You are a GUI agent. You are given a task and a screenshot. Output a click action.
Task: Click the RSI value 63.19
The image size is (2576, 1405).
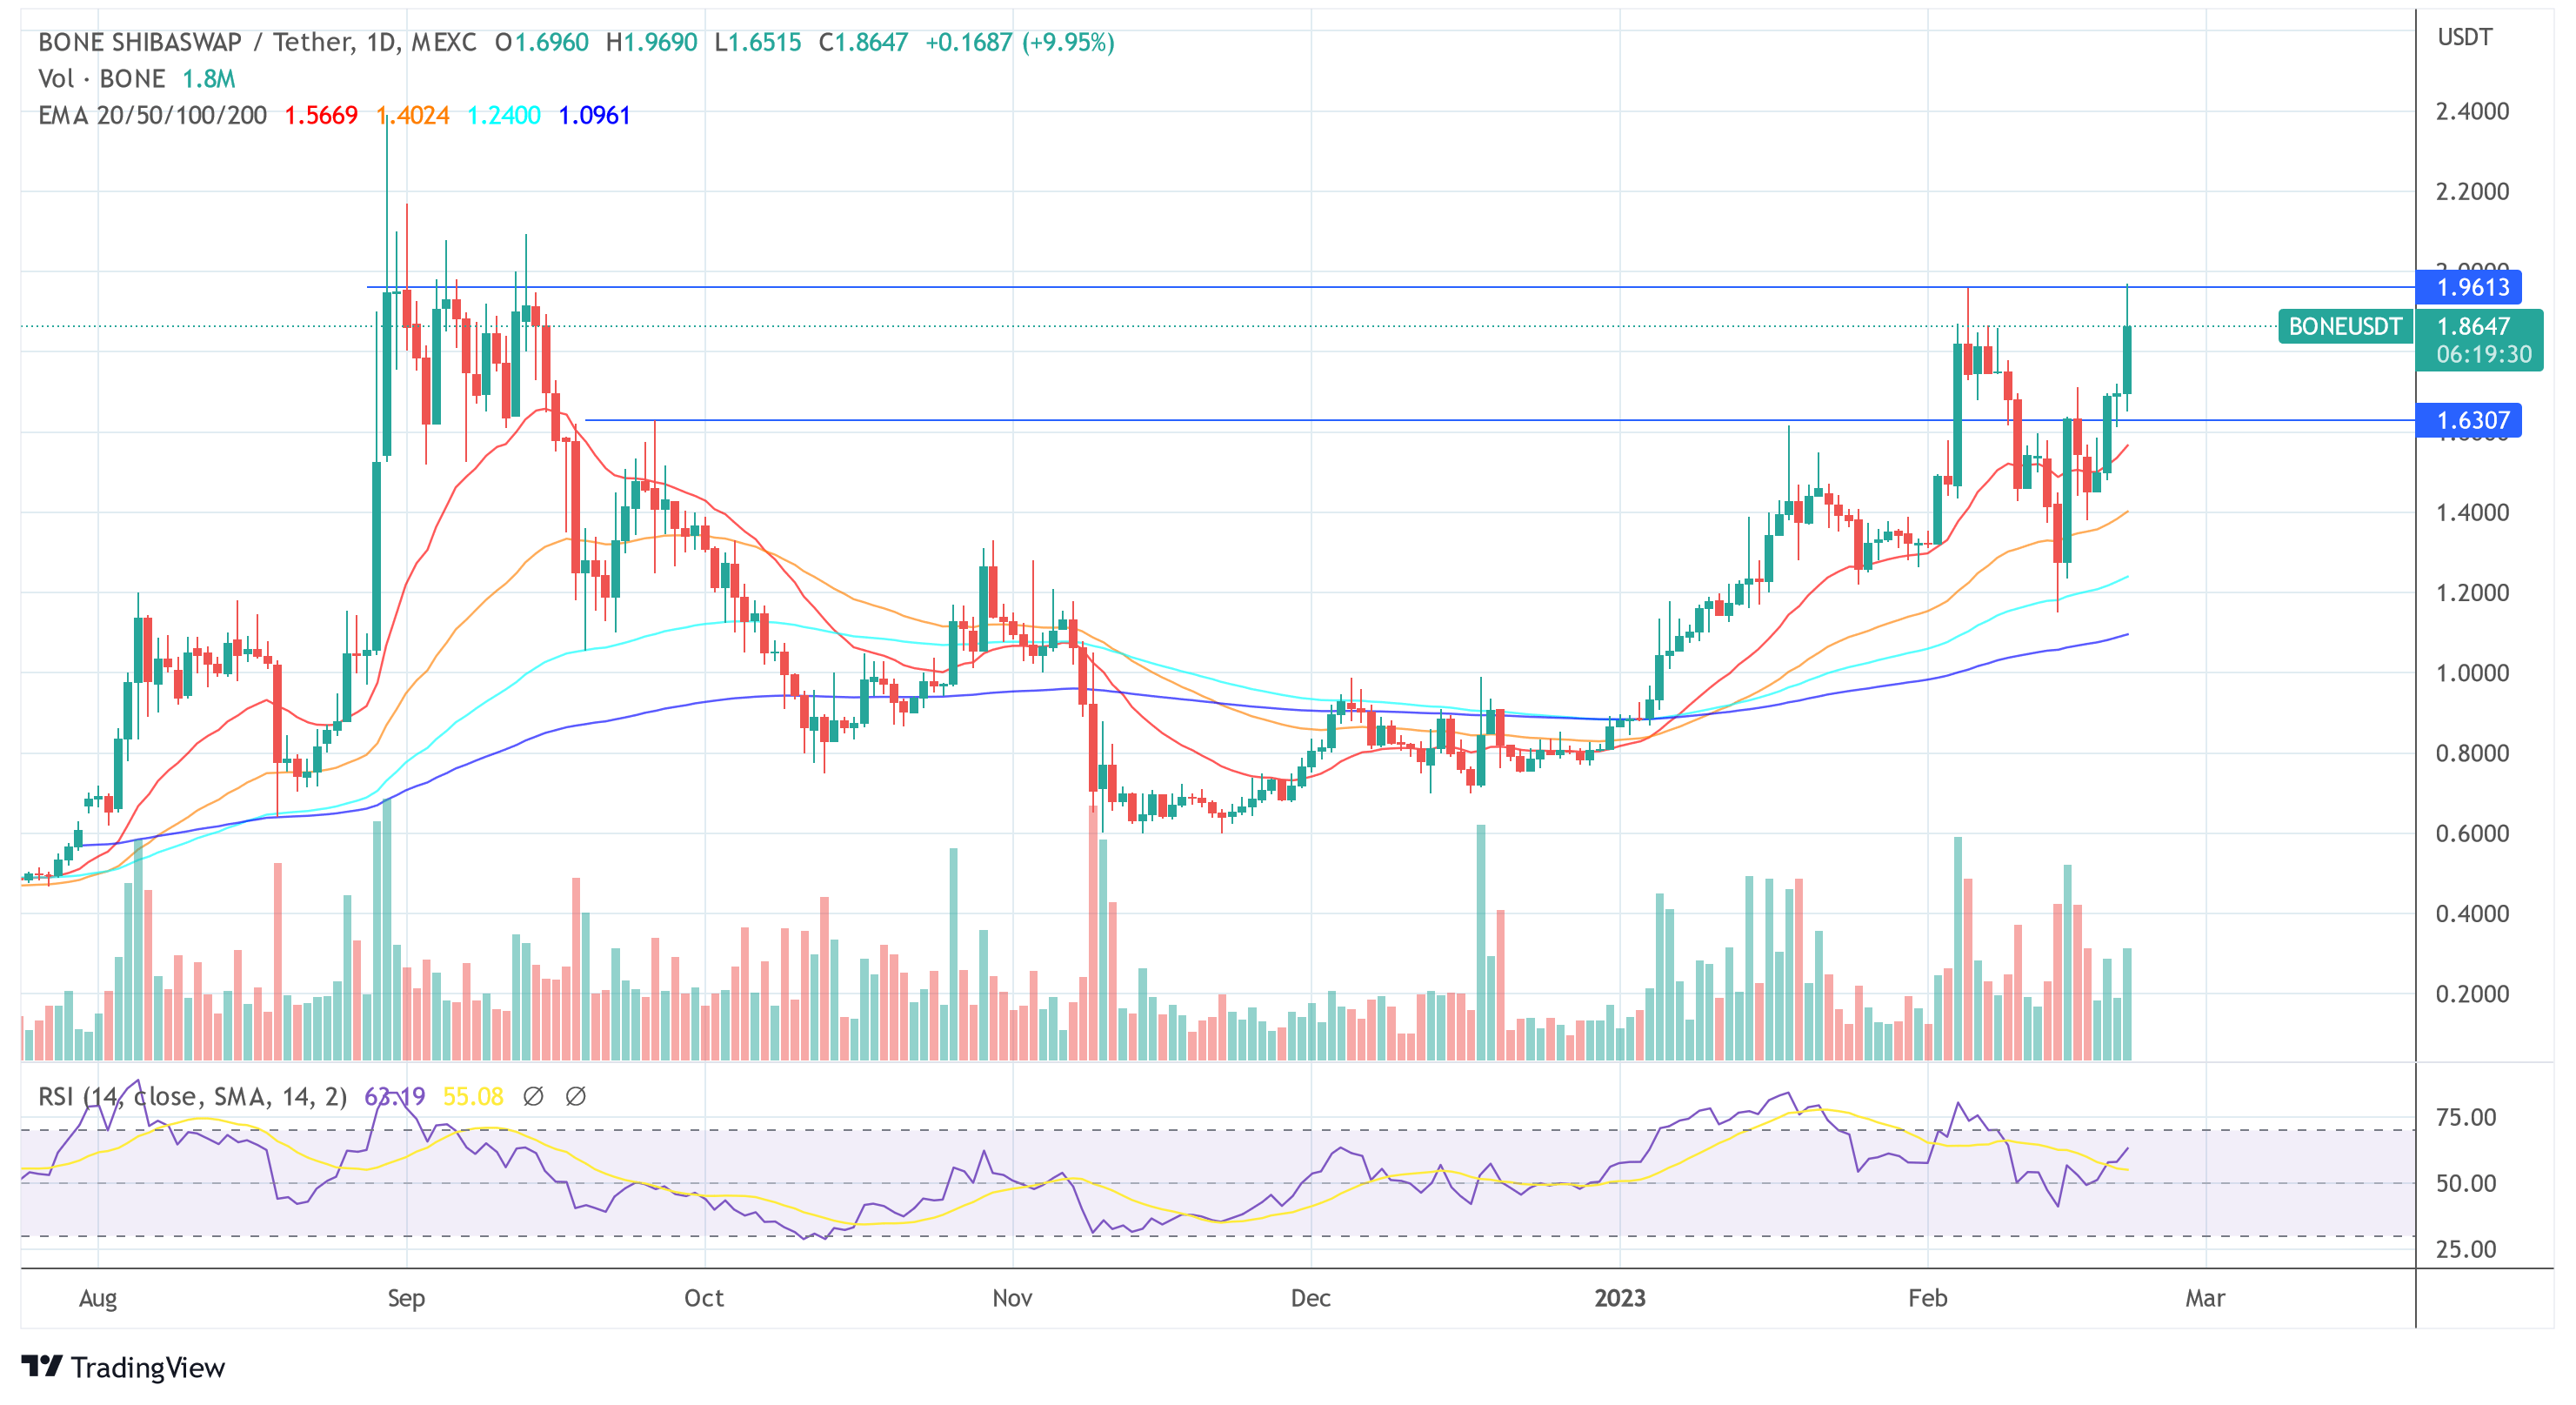395,1097
